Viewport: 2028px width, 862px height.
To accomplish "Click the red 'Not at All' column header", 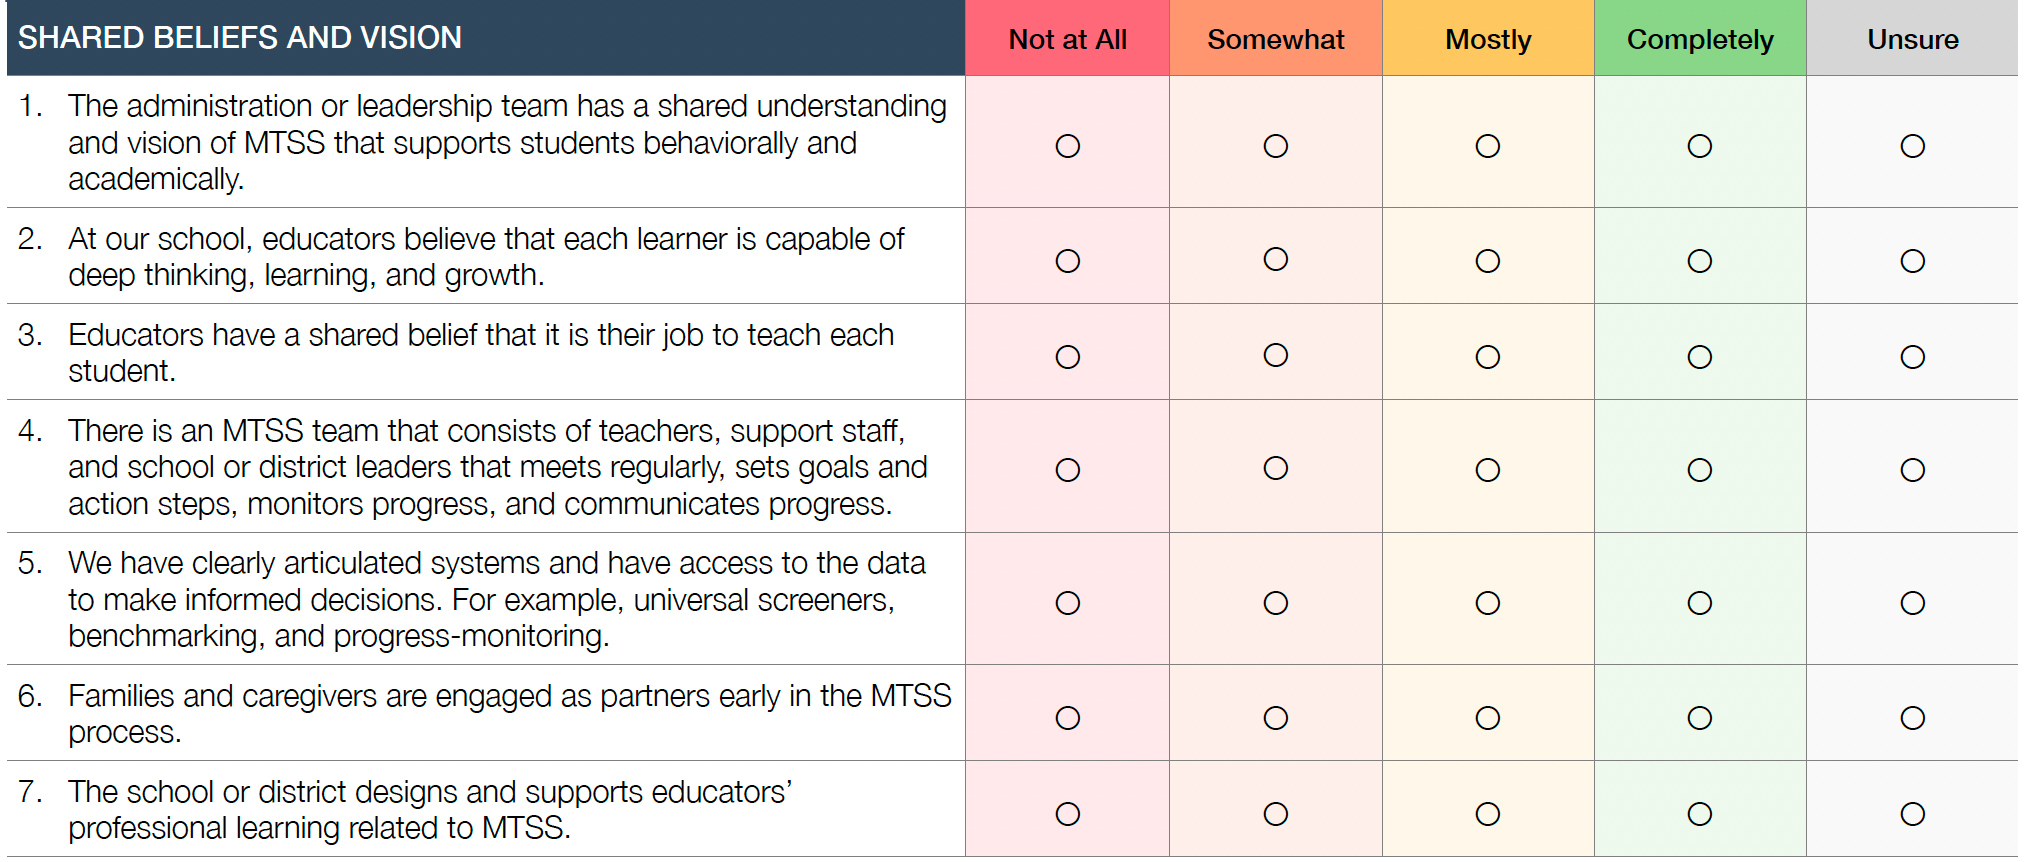I will tap(1067, 39).
